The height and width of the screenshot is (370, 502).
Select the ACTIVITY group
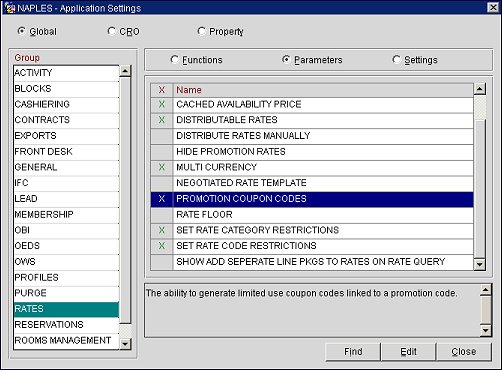point(66,73)
